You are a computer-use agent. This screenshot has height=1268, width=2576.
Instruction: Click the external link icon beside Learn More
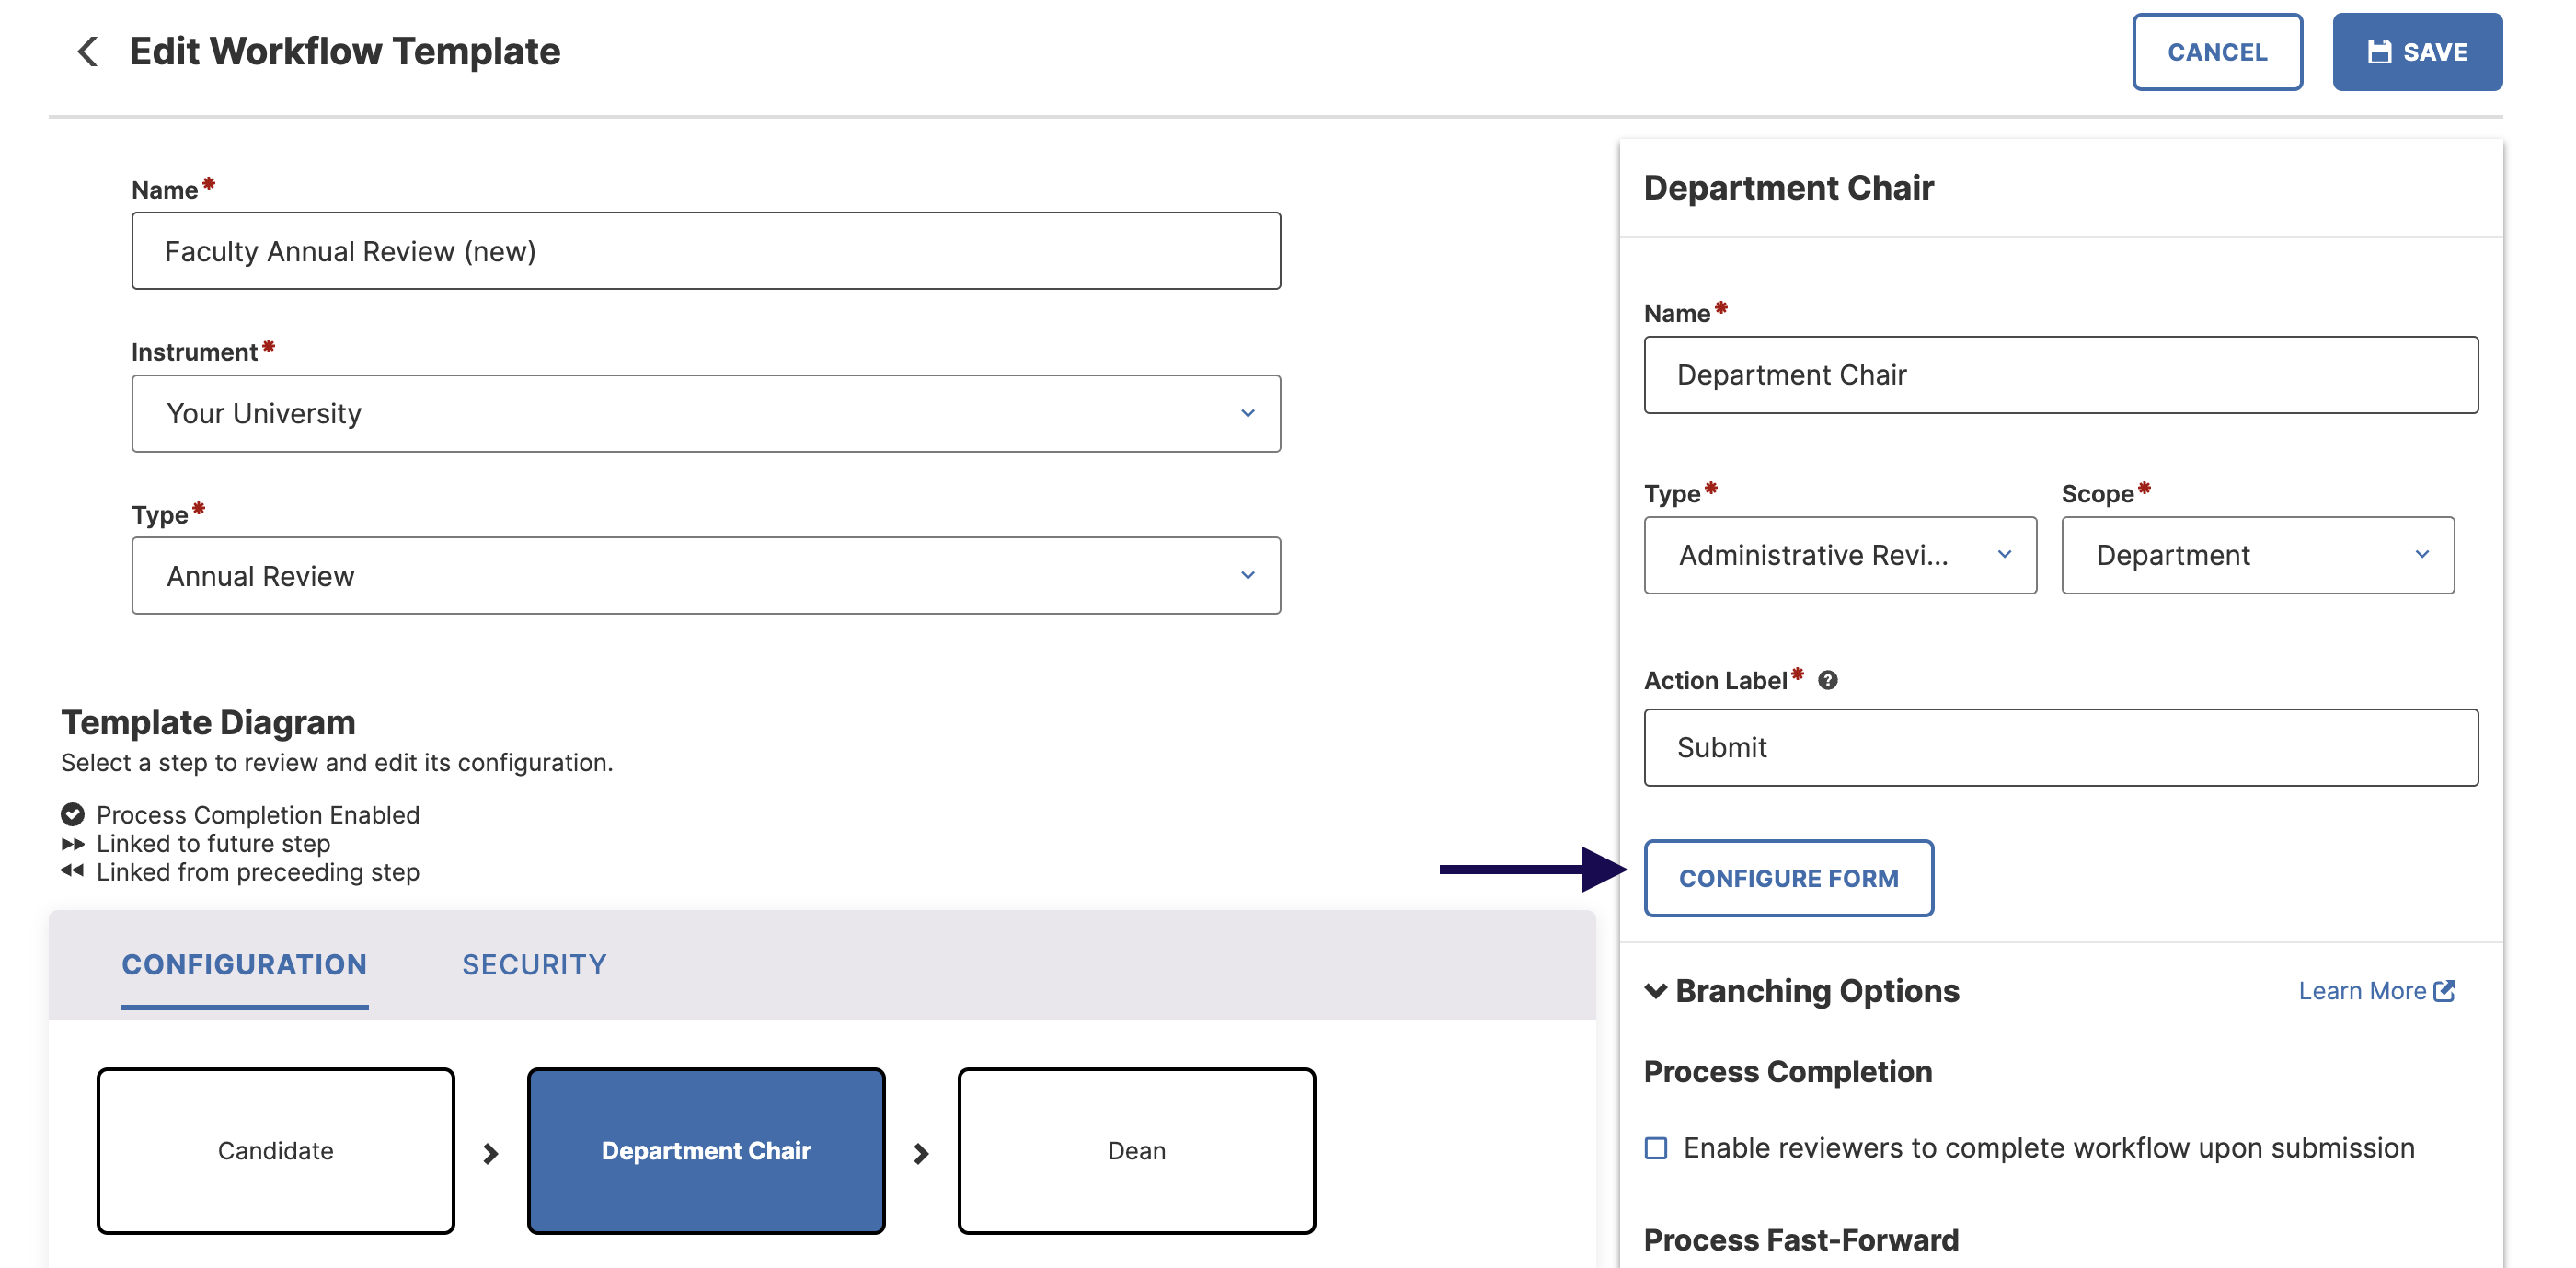2444,990
